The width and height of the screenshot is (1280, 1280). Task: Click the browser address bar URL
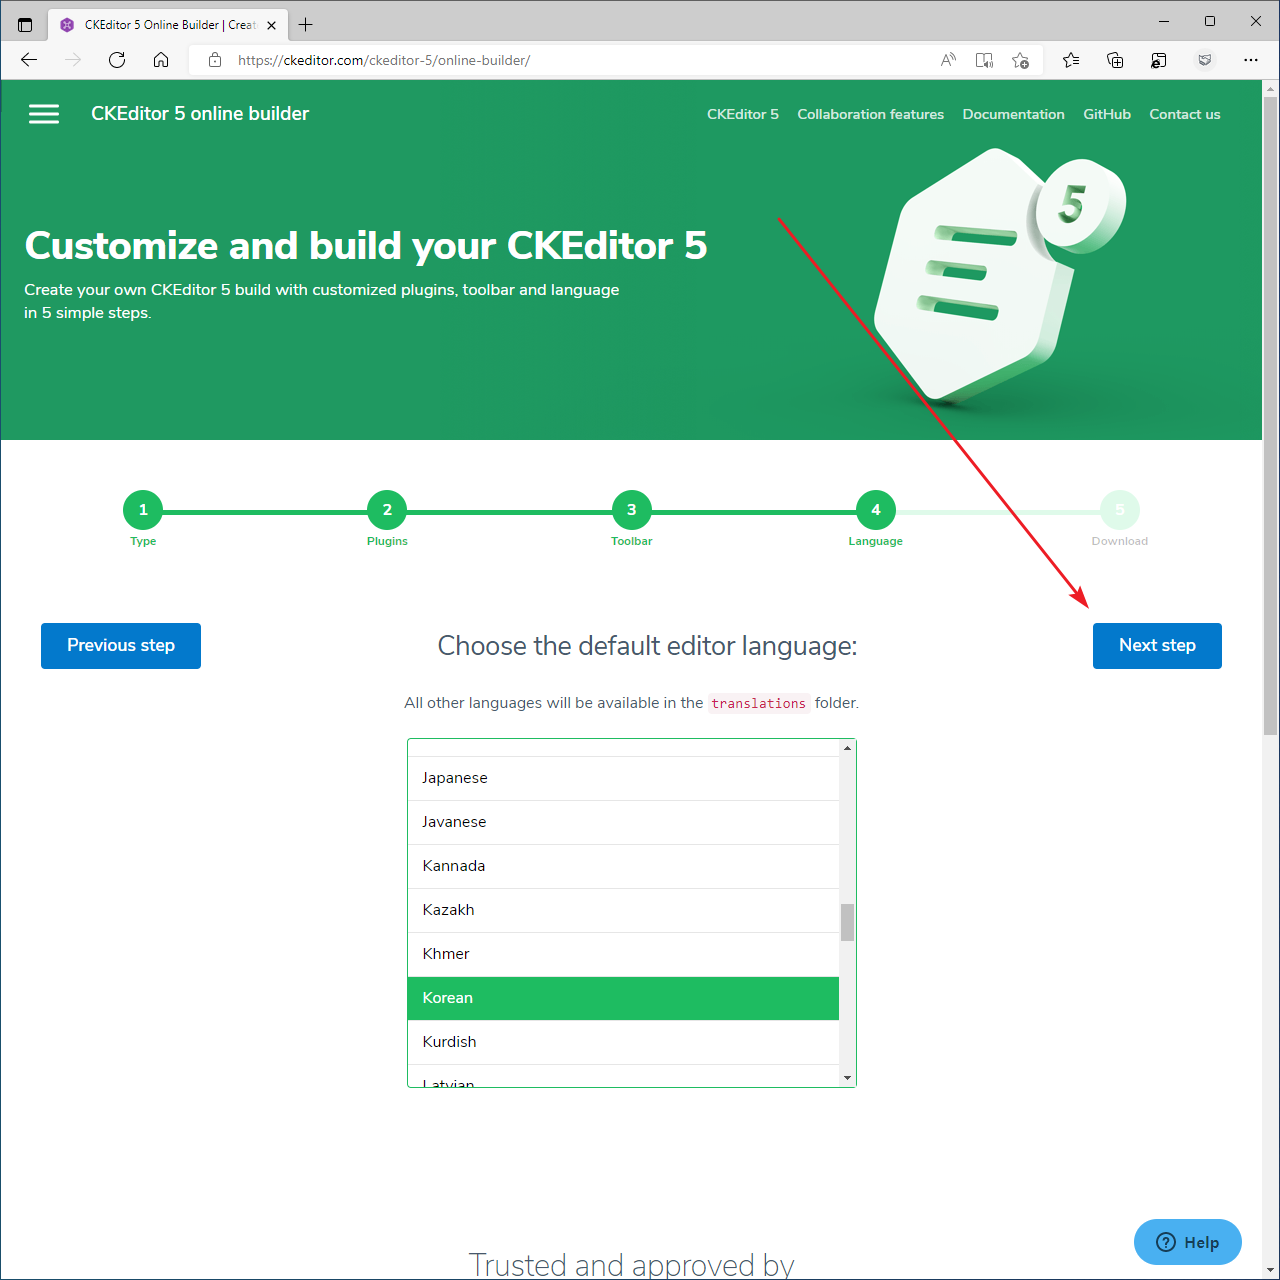[384, 60]
